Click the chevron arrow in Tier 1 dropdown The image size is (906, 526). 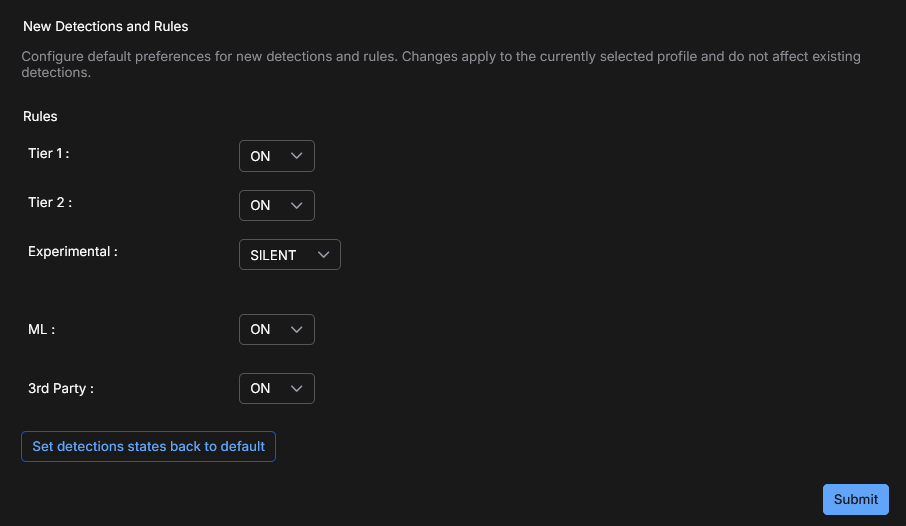(x=295, y=156)
